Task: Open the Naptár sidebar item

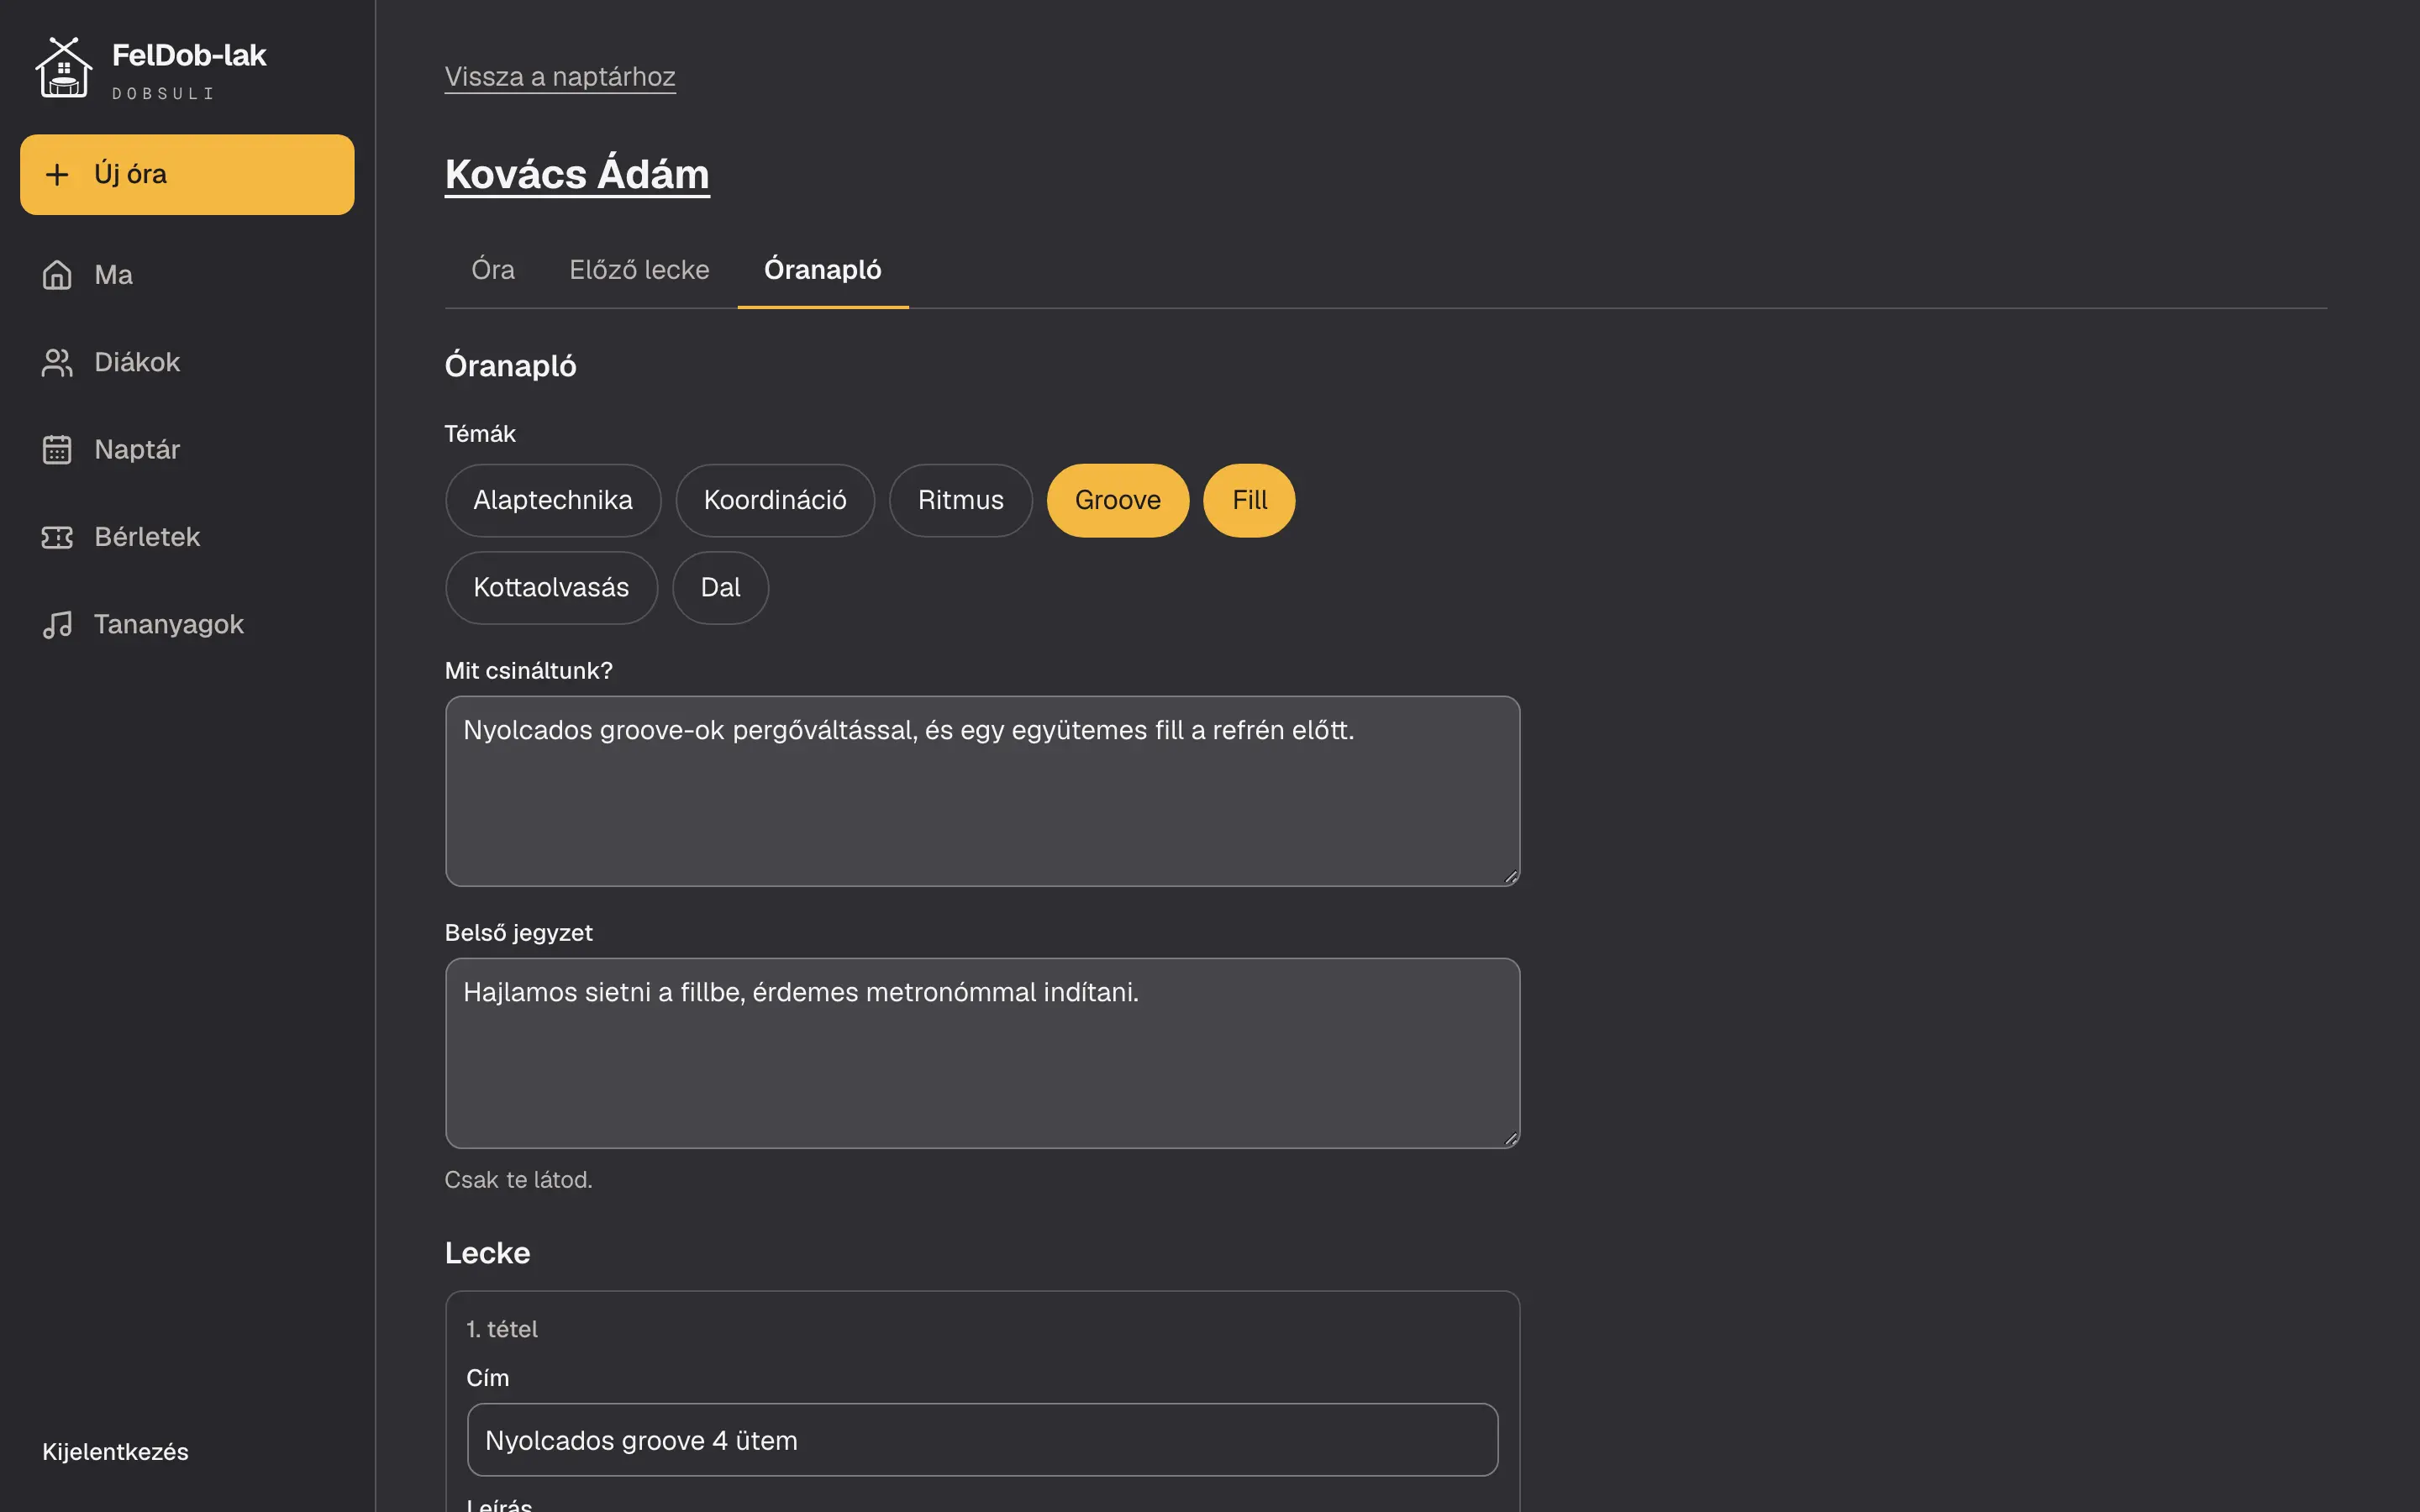Action: [187, 449]
